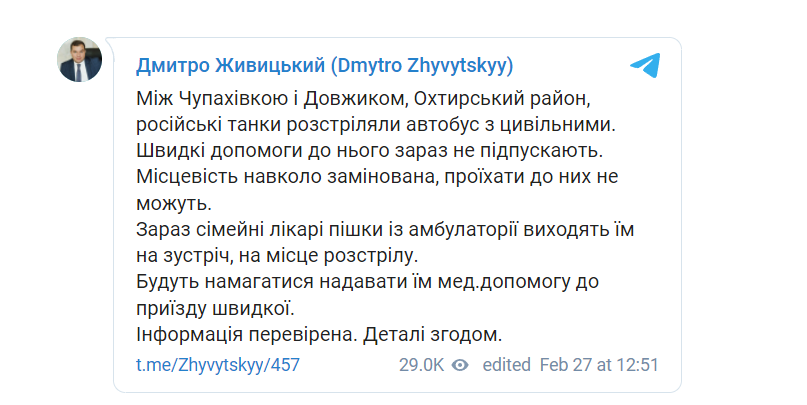Open the Дмитро Живицький channel name link

[x=325, y=66]
